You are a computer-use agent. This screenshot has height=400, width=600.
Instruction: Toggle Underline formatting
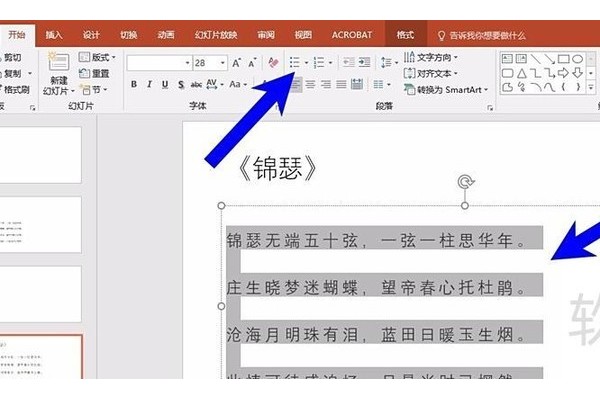click(x=165, y=84)
